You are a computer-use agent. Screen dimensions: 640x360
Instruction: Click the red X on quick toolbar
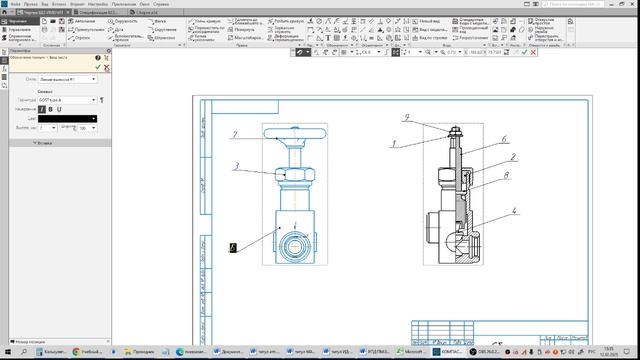533,52
